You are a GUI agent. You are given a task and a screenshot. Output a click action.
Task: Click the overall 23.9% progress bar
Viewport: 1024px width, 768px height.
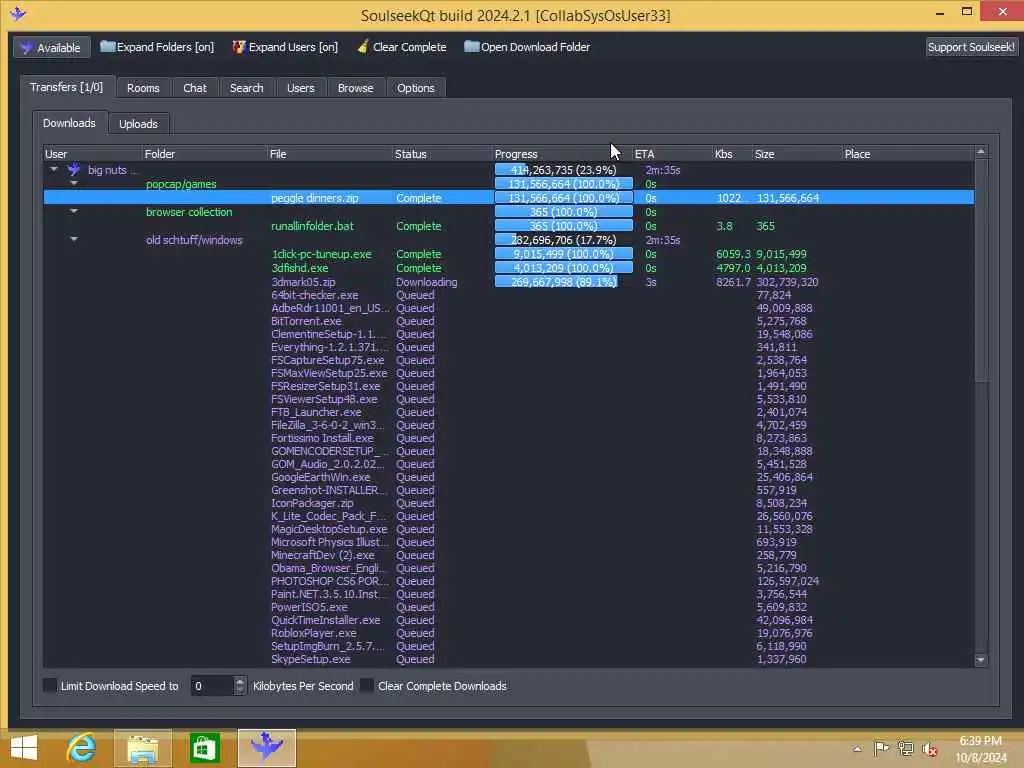click(x=564, y=170)
